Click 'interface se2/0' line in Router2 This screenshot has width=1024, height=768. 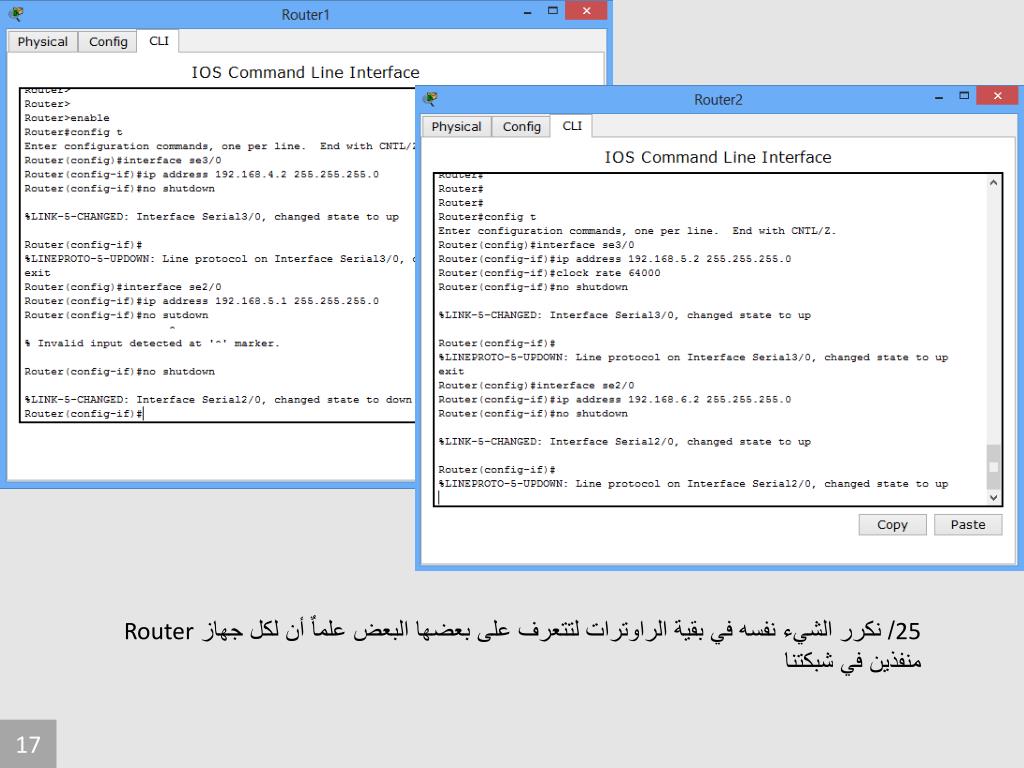[x=536, y=386]
